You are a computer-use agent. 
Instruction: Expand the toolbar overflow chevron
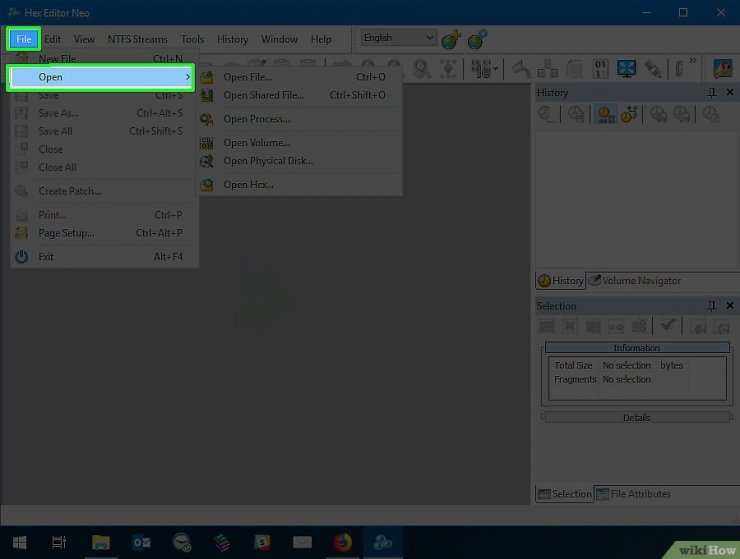click(x=692, y=60)
